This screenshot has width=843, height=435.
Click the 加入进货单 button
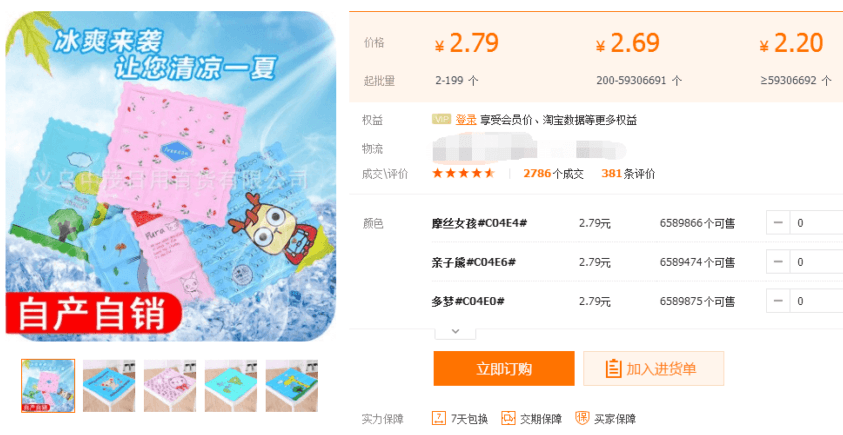(x=653, y=369)
